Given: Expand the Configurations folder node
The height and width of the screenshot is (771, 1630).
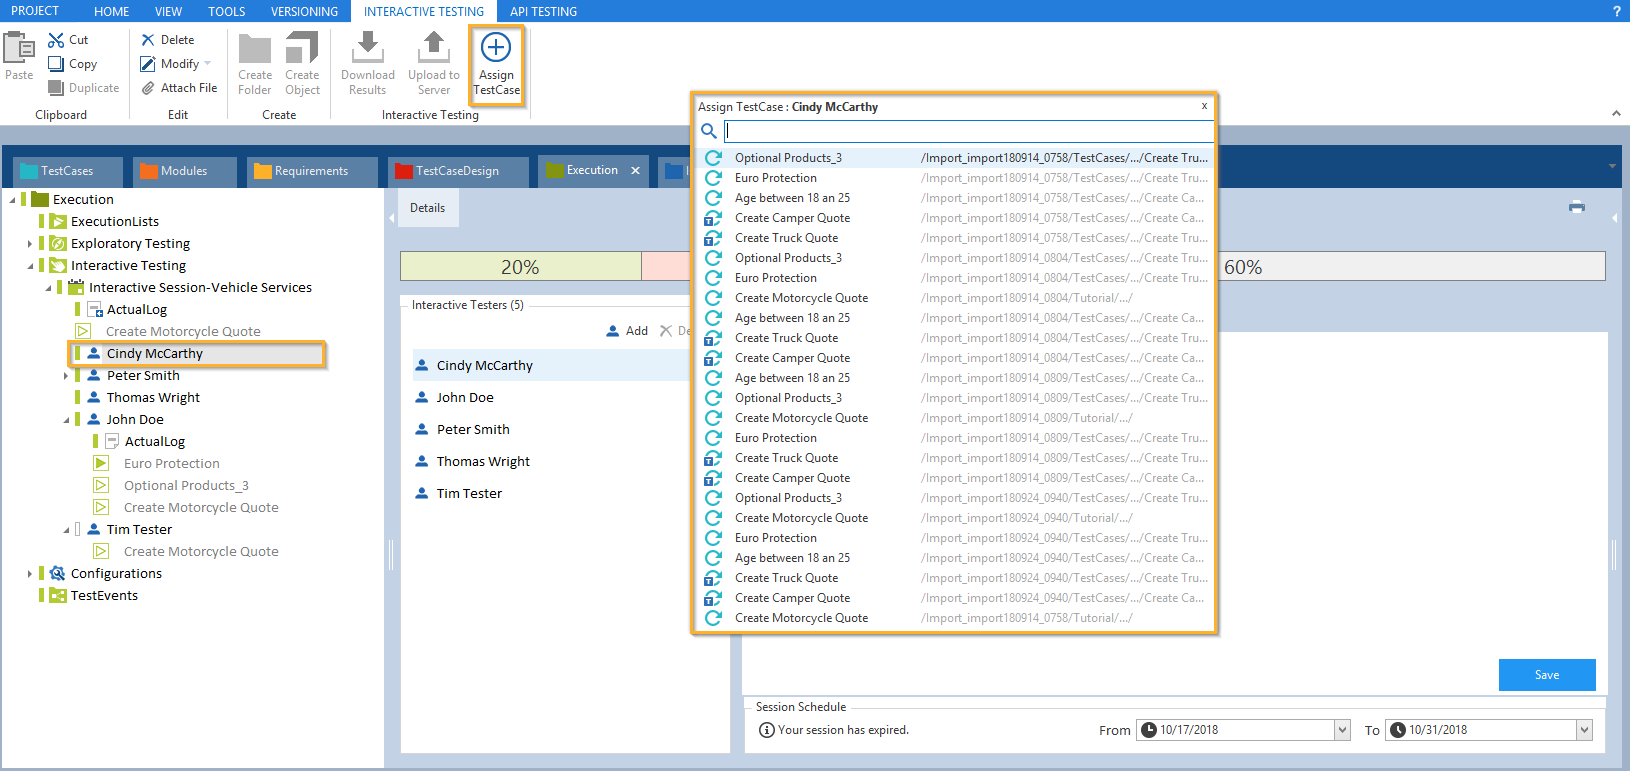Looking at the screenshot, I should (30, 574).
